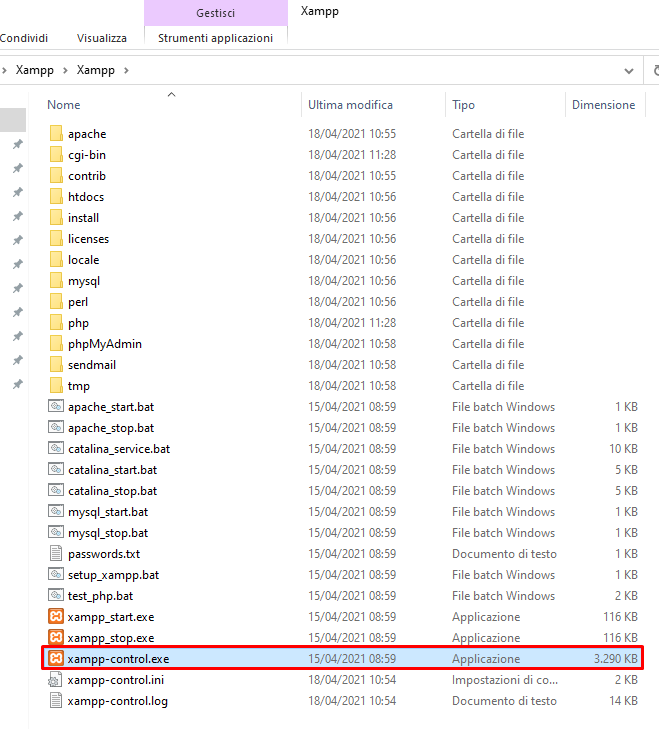The width and height of the screenshot is (659, 734).
Task: Sort files by Dimensione column header
Action: (x=603, y=105)
